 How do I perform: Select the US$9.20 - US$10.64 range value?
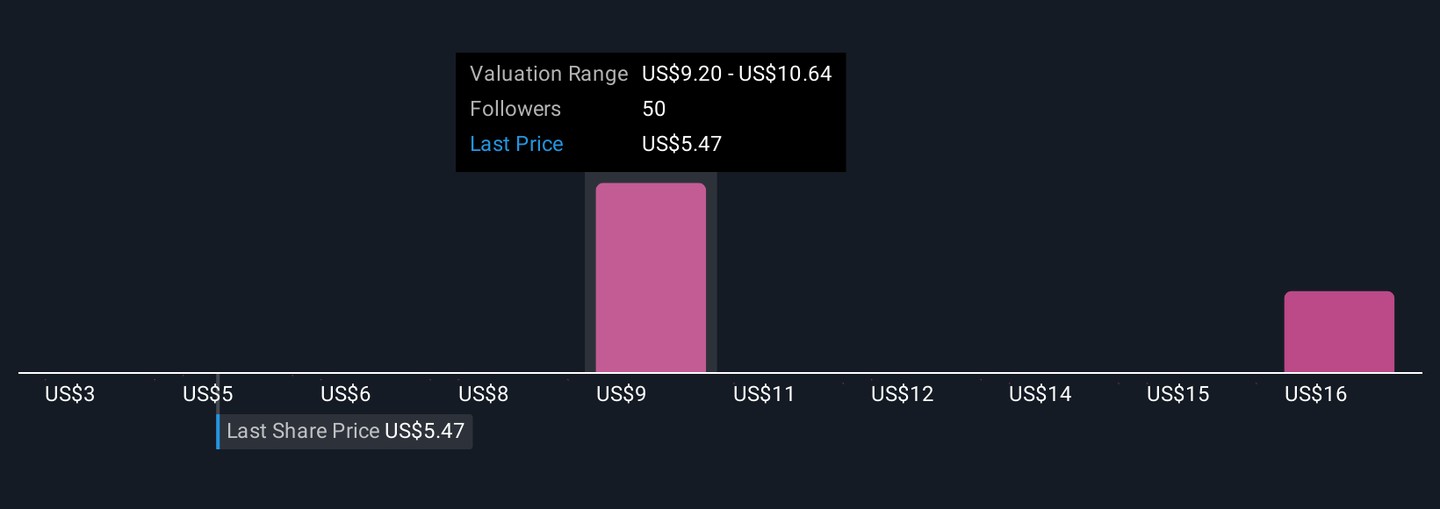736,74
